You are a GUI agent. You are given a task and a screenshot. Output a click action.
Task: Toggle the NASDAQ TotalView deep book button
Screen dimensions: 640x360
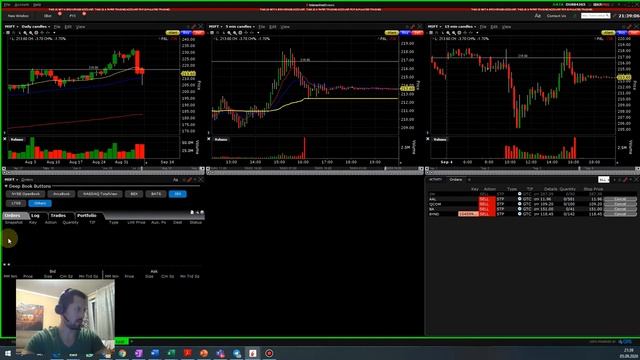100,194
